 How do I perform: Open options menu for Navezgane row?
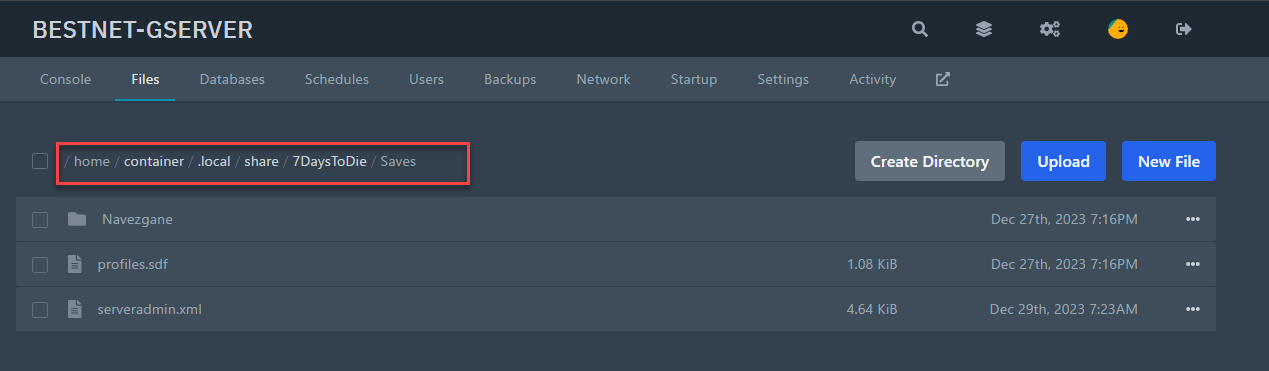click(x=1192, y=219)
